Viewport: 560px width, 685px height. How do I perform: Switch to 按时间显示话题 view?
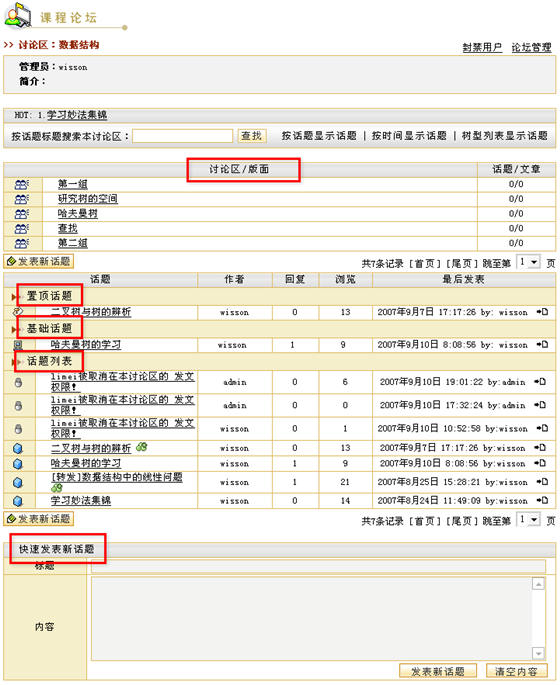[x=409, y=136]
